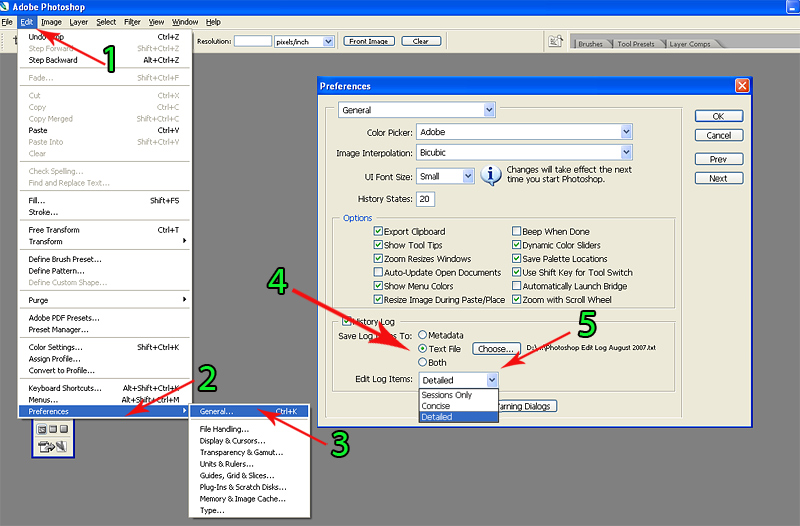Open the Select menu

106,22
